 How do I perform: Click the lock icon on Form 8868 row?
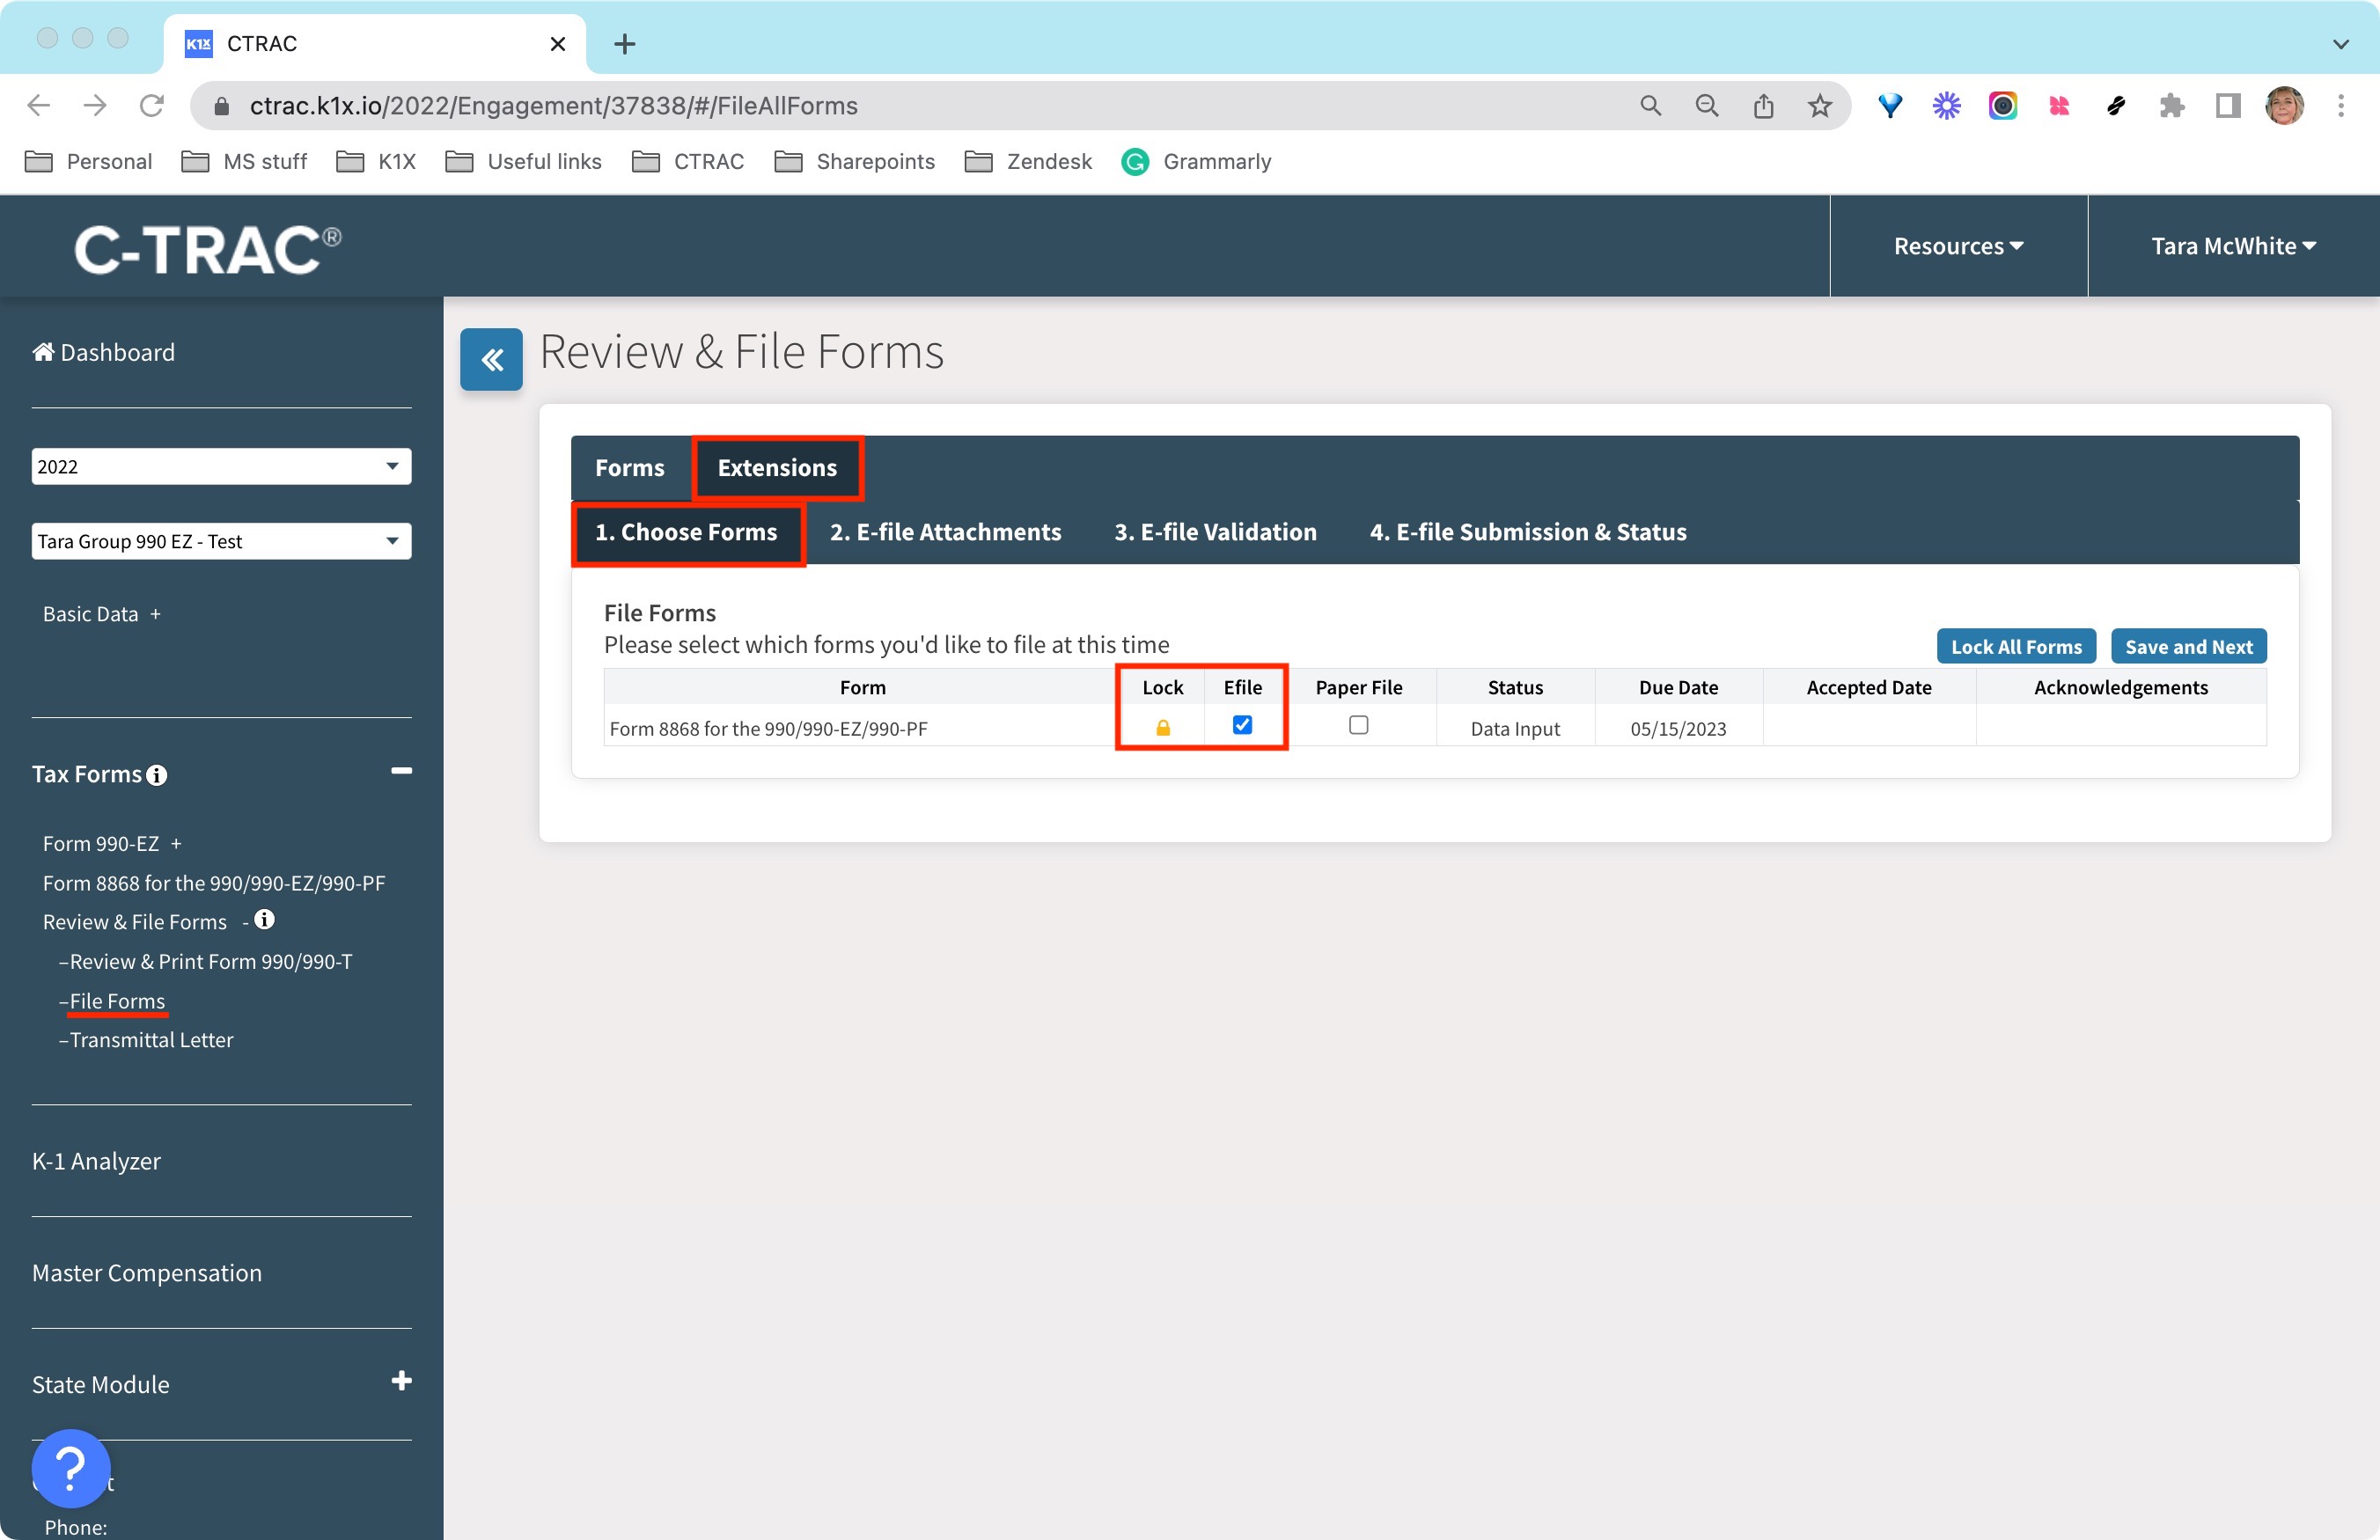point(1163,726)
